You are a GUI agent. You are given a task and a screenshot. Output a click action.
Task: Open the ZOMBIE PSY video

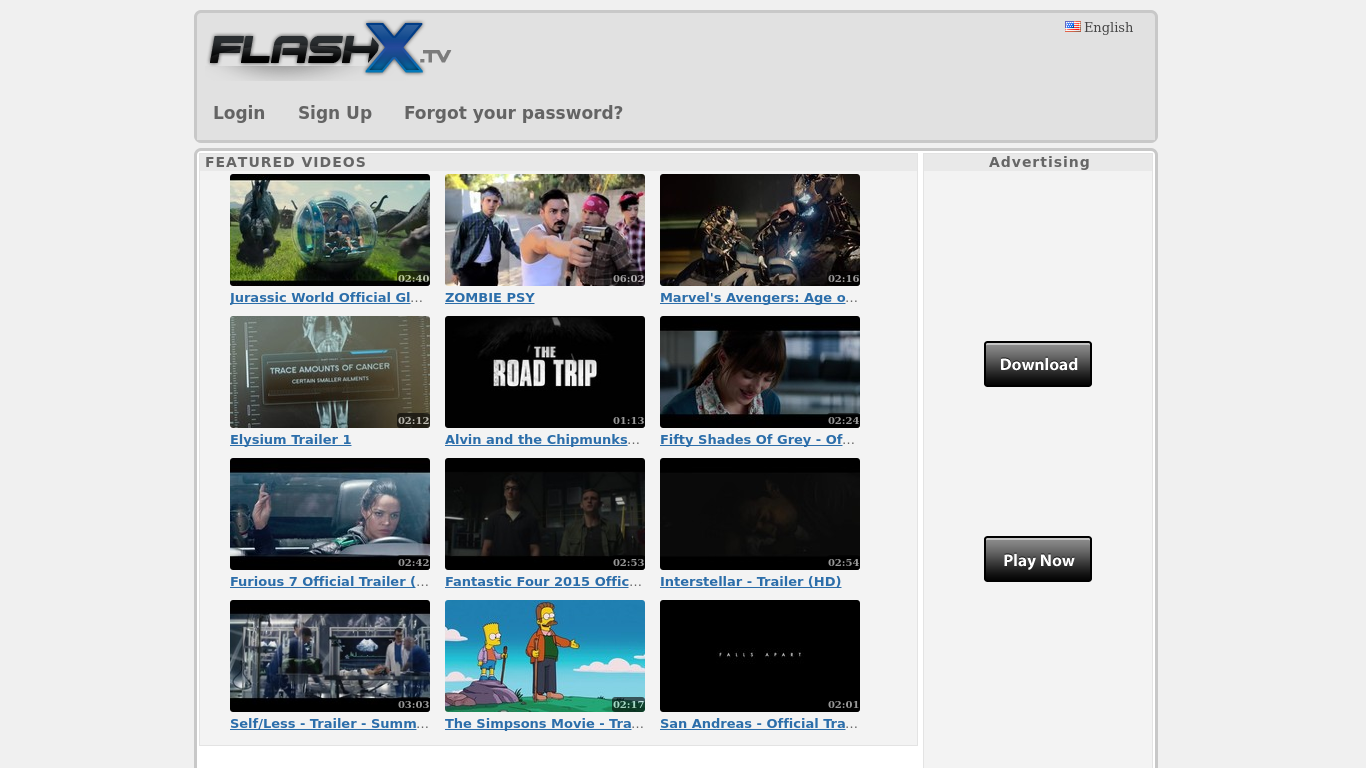pos(490,297)
